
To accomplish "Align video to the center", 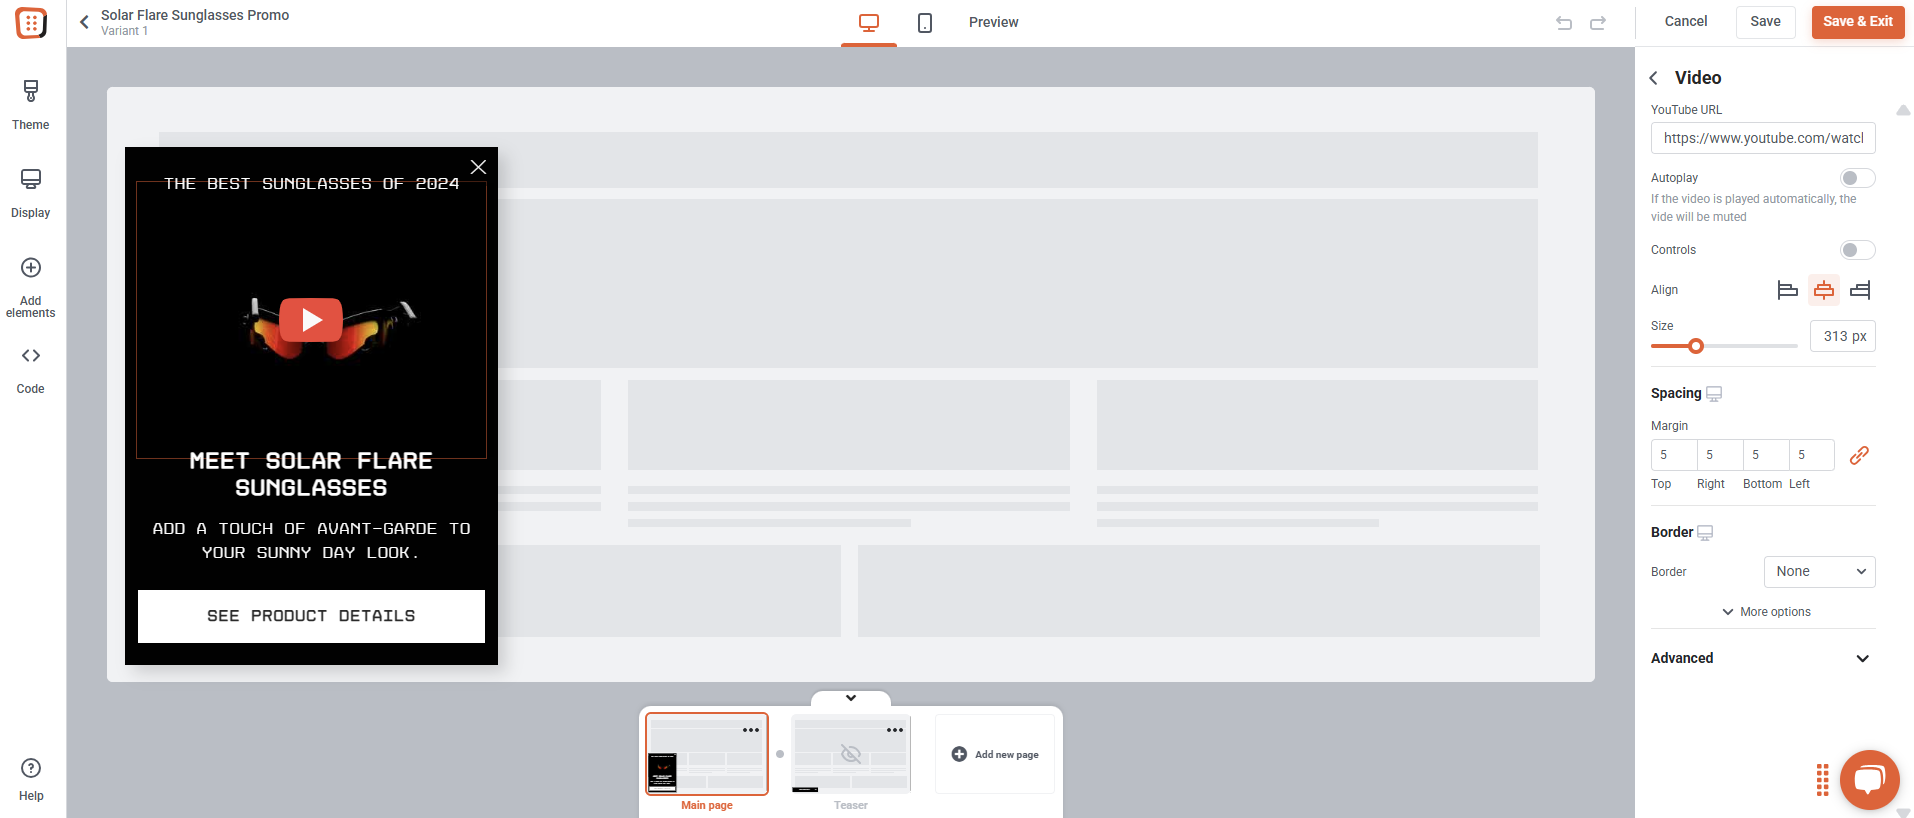I will (x=1824, y=290).
